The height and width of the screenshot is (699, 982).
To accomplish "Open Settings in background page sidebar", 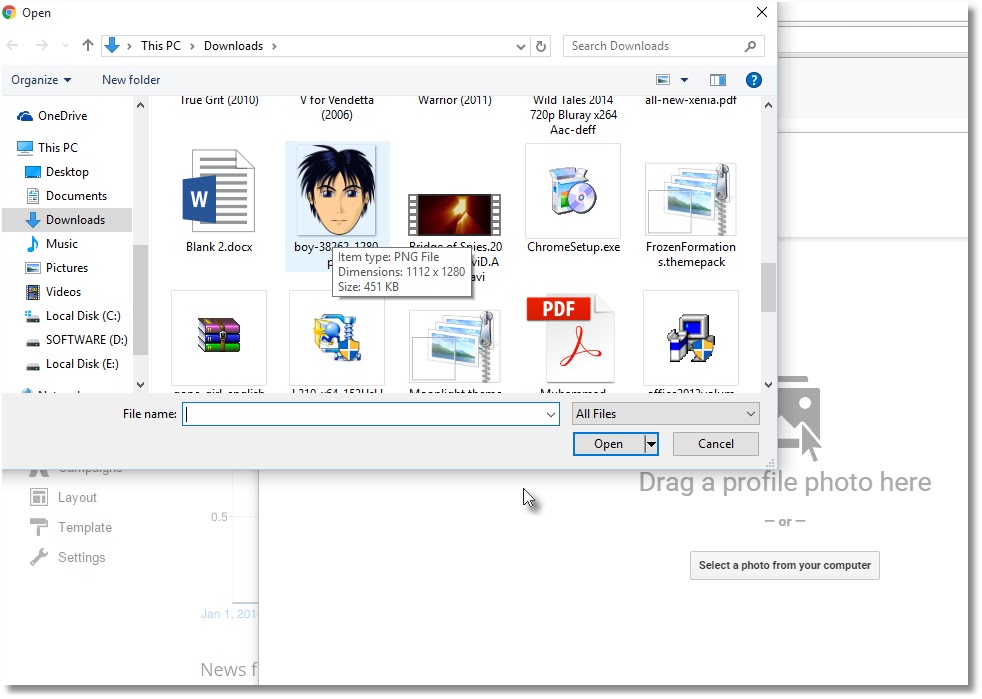I will 68,558.
